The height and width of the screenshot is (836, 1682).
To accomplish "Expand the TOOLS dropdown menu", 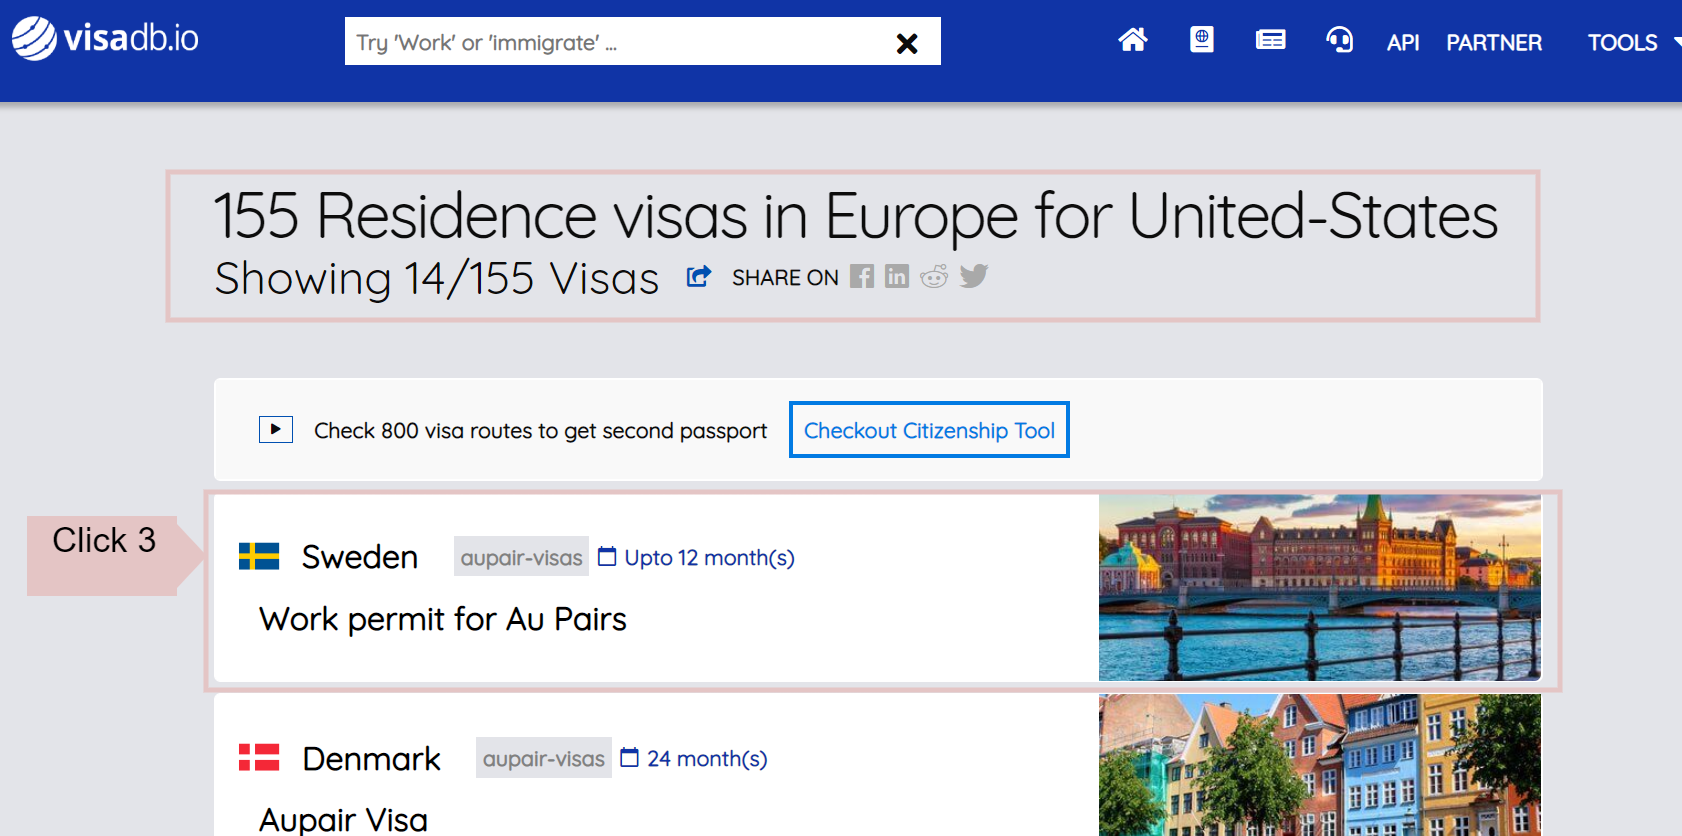I will point(1628,43).
